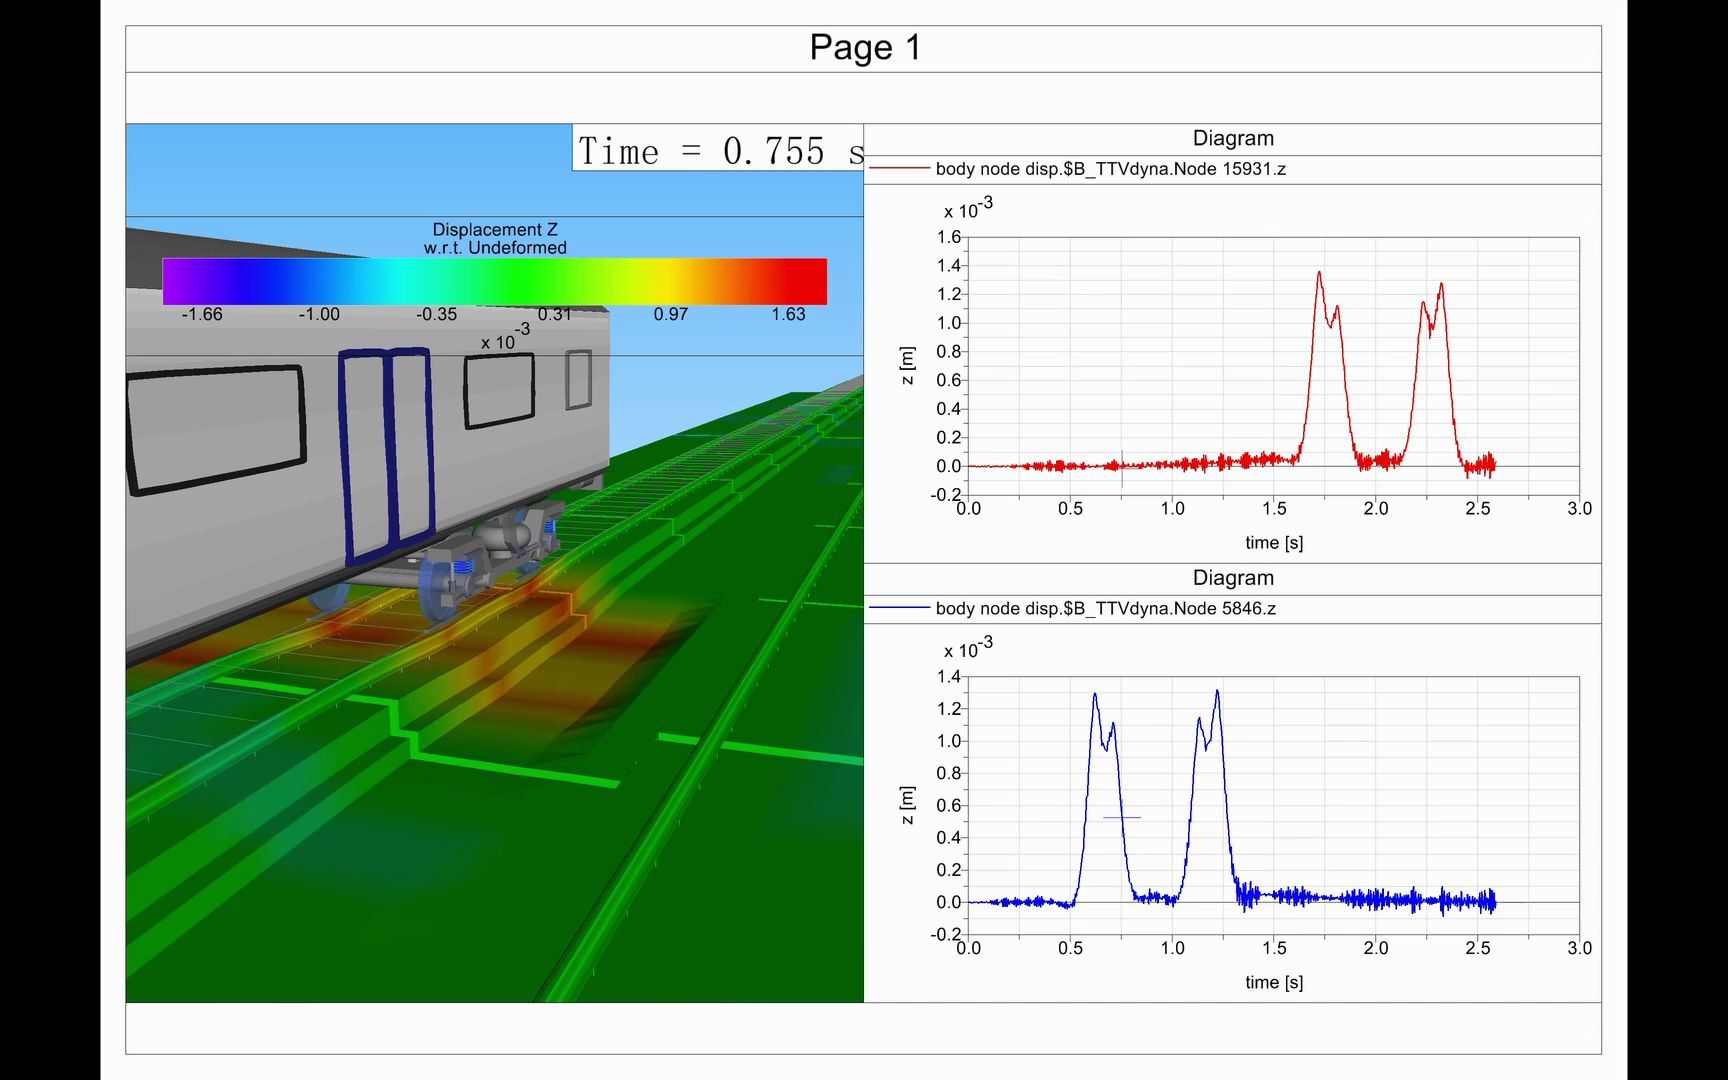
Task: Click the short horizontal blue marker in lower plot
Action: click(x=1122, y=818)
